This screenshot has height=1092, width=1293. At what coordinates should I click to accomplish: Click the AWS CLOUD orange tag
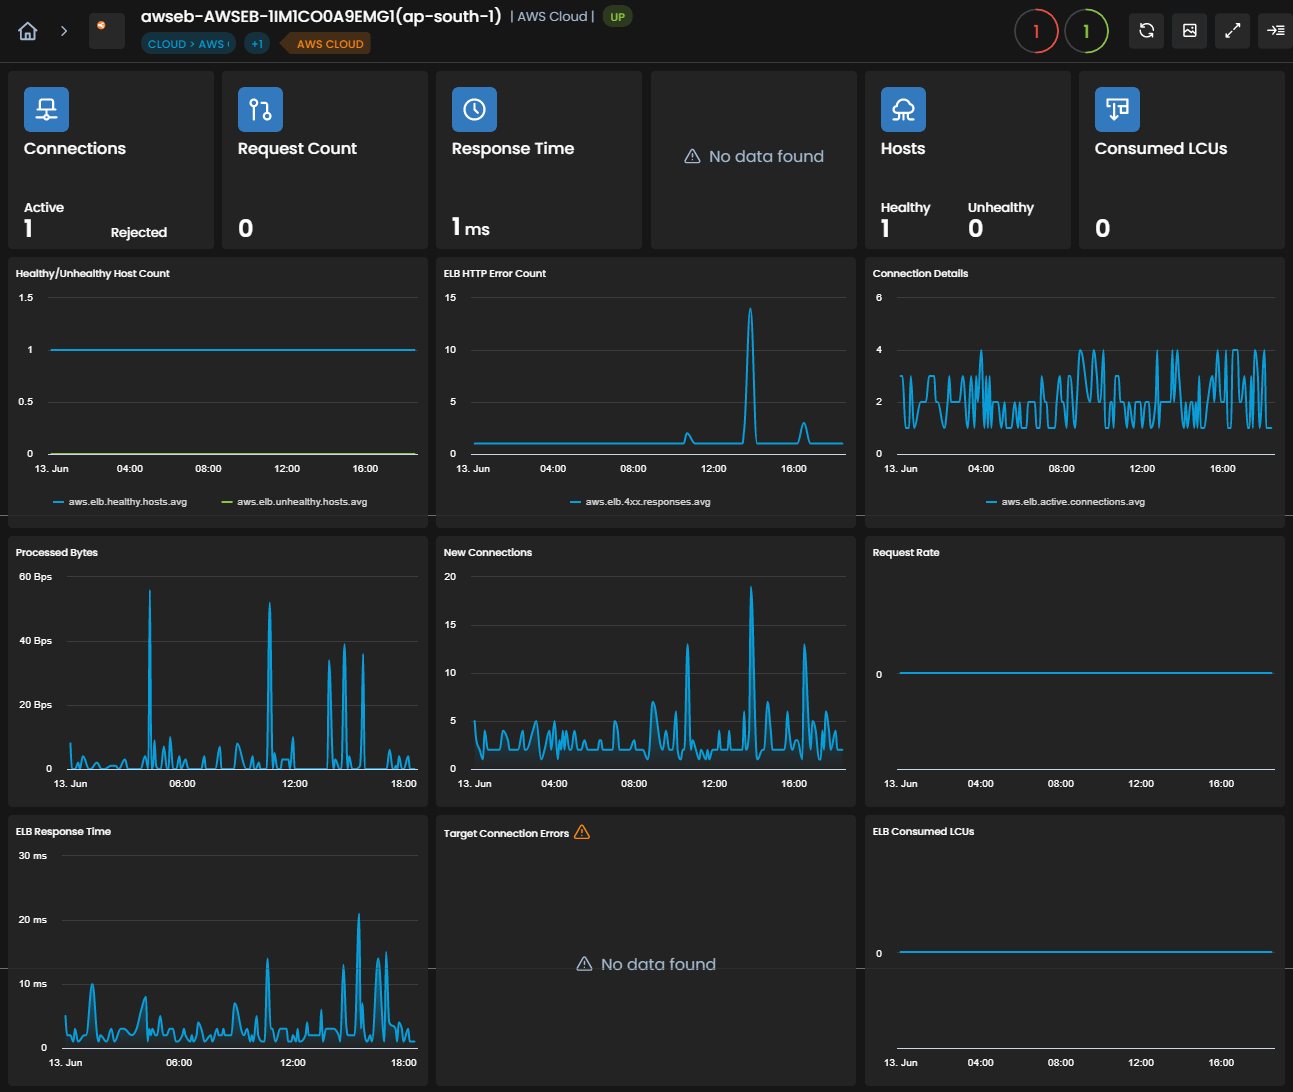[327, 44]
